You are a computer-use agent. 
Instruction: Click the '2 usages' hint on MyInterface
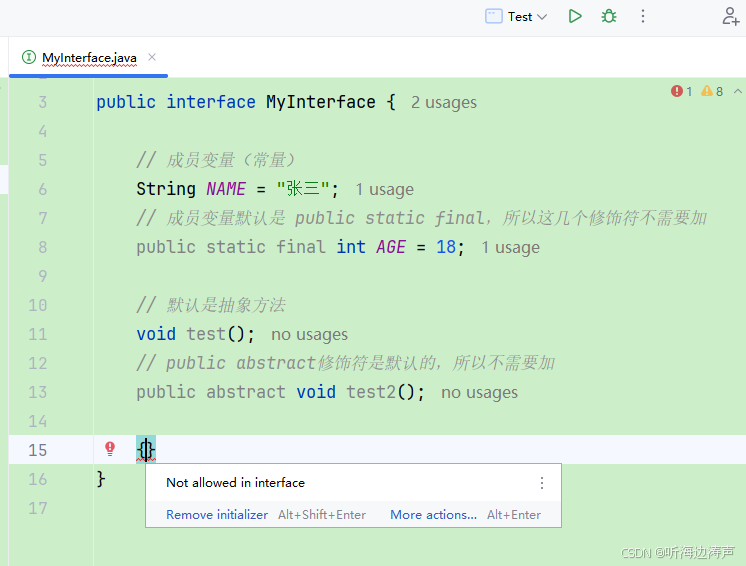click(x=443, y=102)
